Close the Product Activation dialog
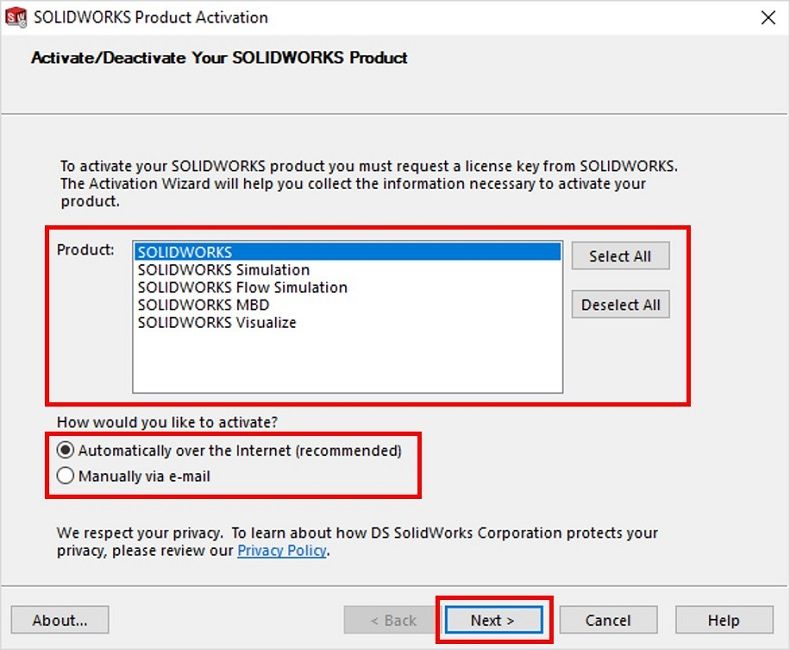This screenshot has height=650, width=790. (x=767, y=18)
